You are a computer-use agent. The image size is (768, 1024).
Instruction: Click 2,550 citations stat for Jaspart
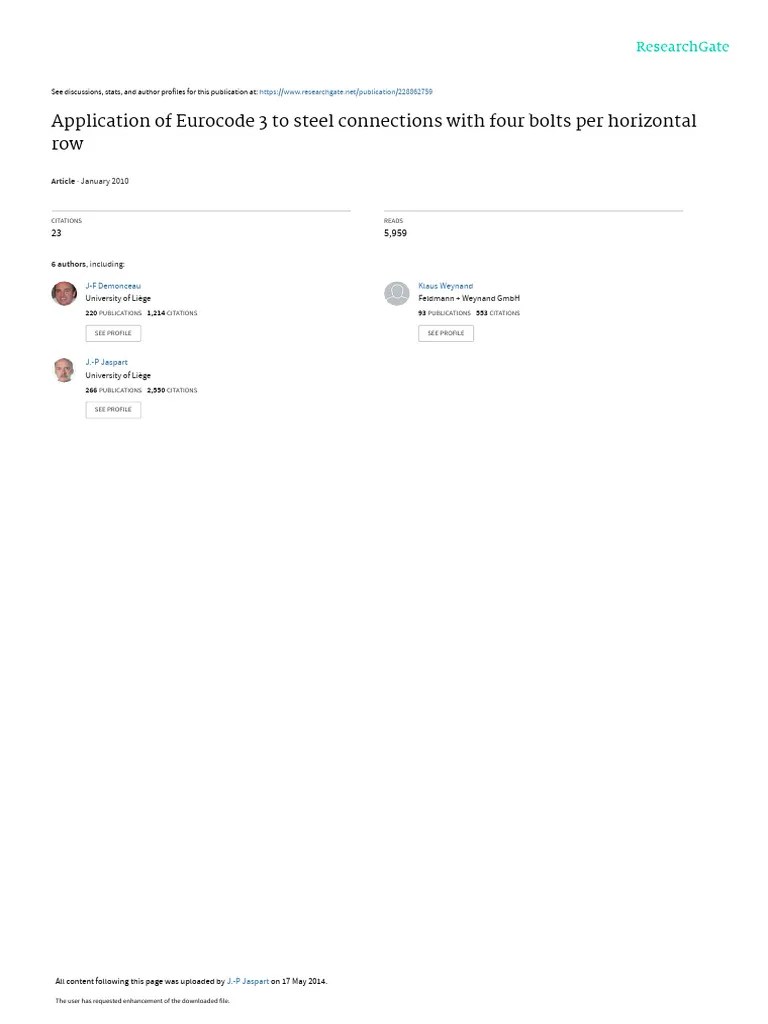[x=172, y=390]
